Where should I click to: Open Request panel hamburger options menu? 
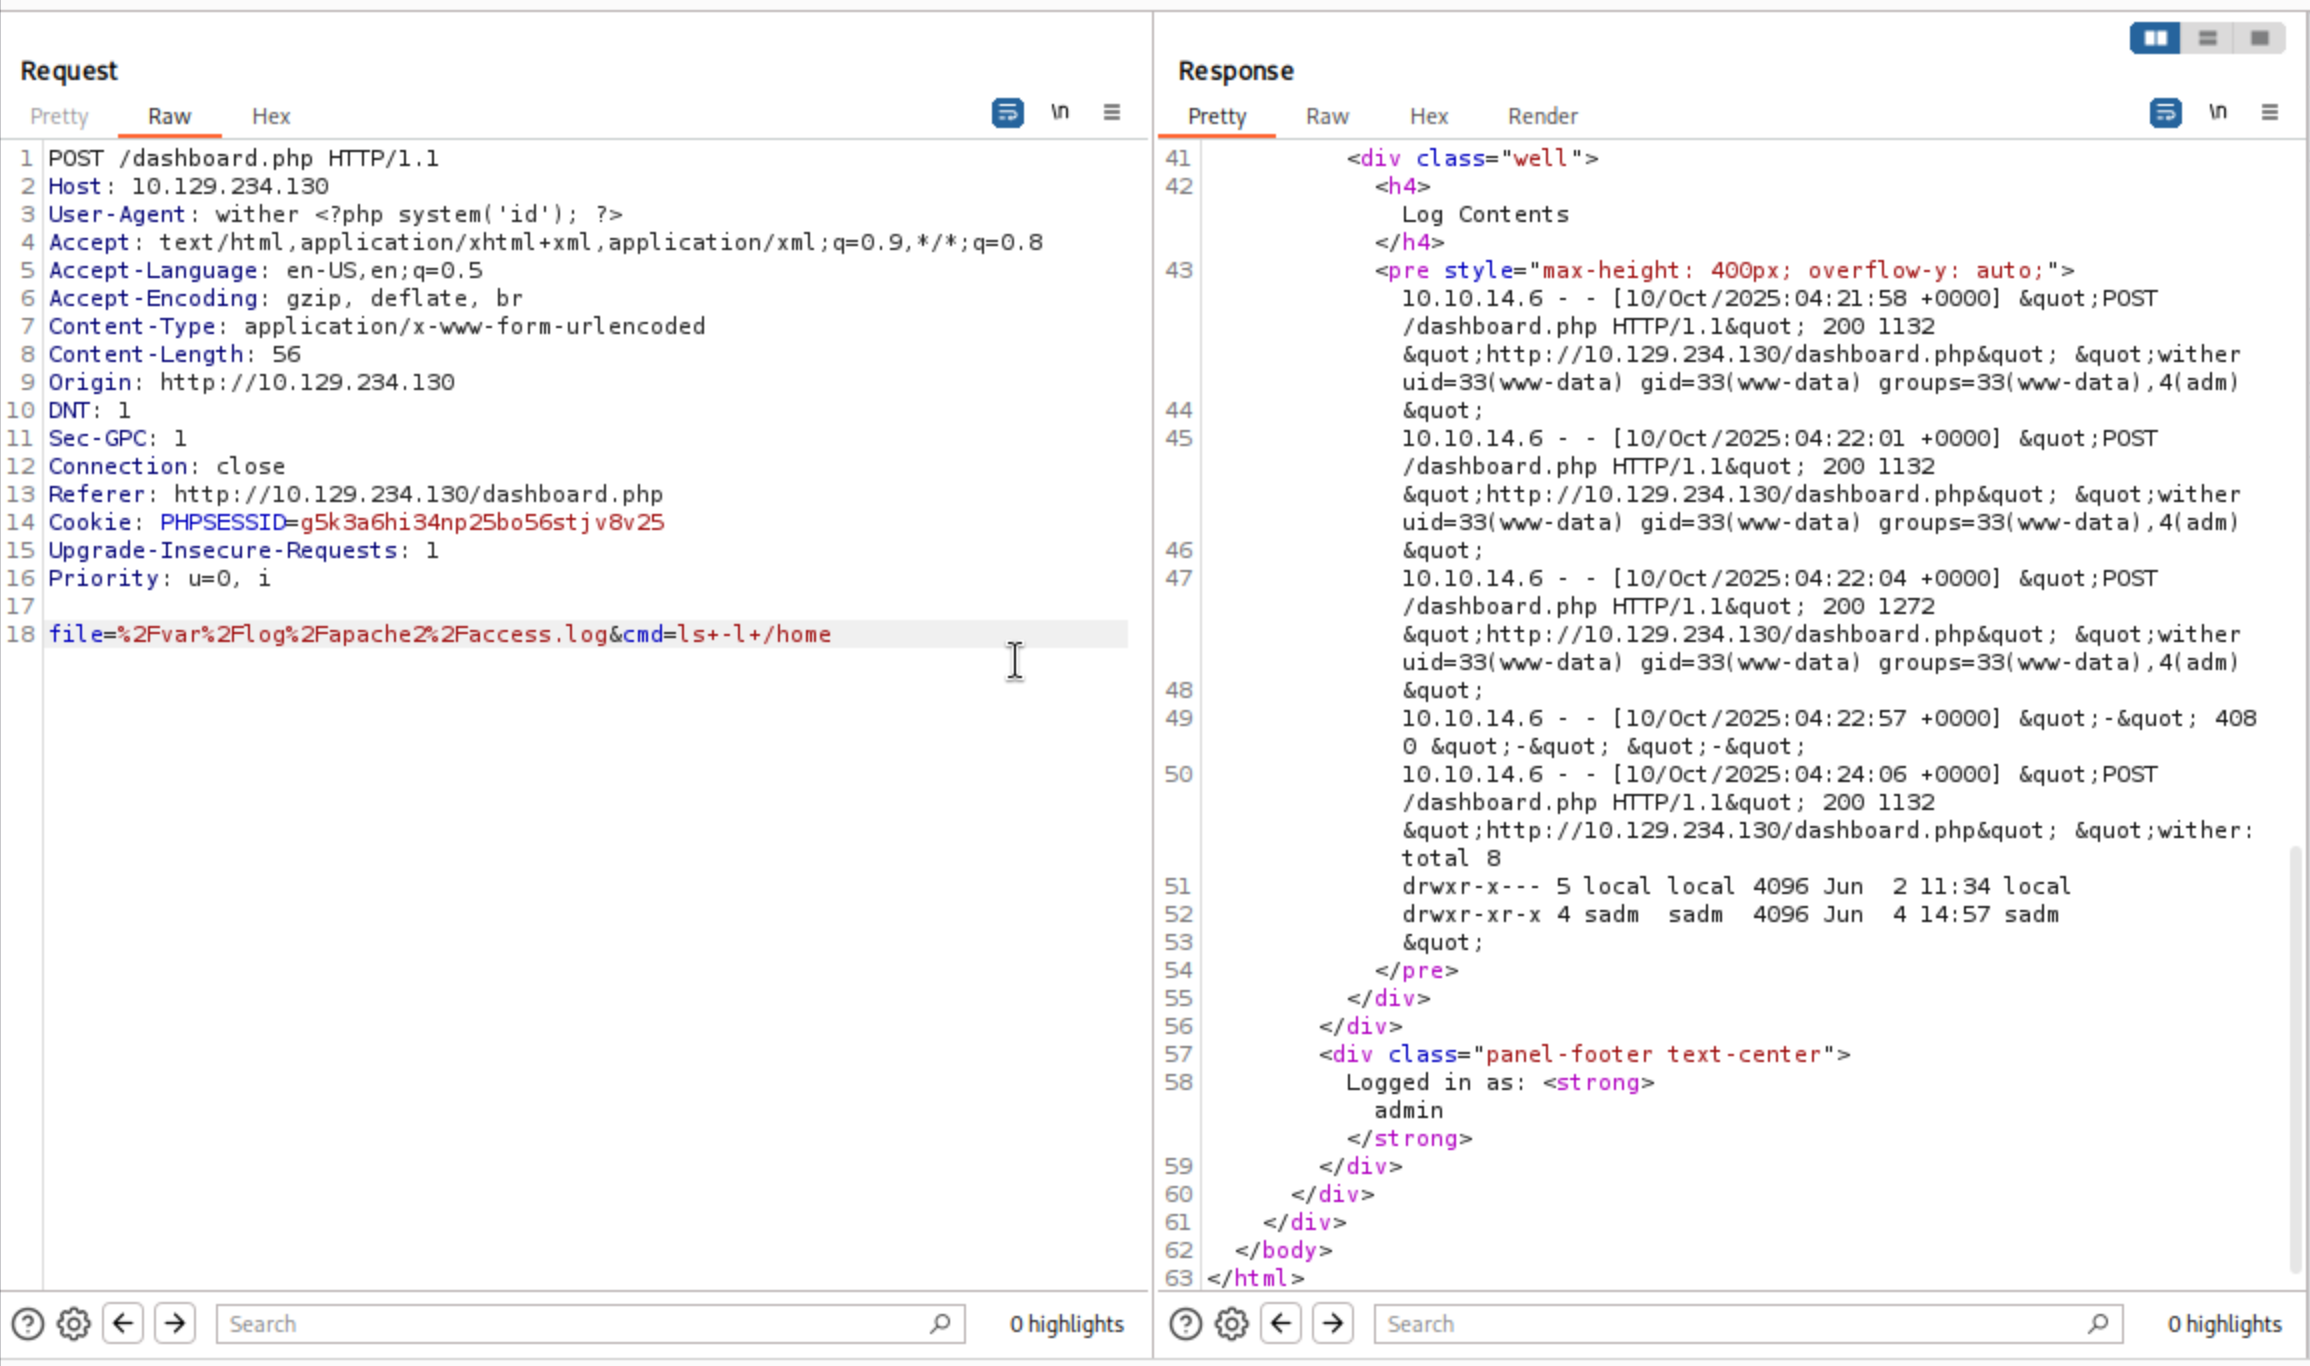click(1112, 112)
